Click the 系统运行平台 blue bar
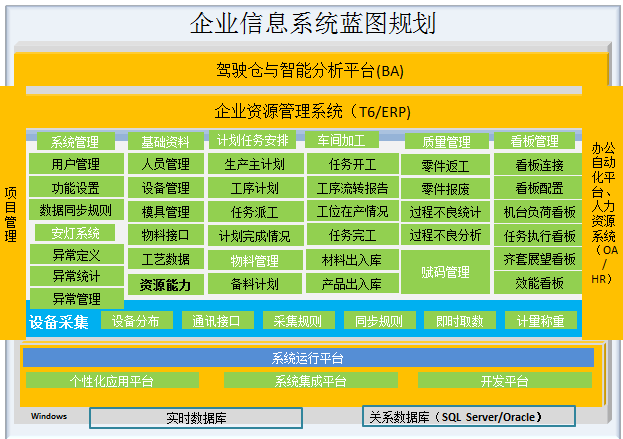623x439 pixels. [308, 358]
